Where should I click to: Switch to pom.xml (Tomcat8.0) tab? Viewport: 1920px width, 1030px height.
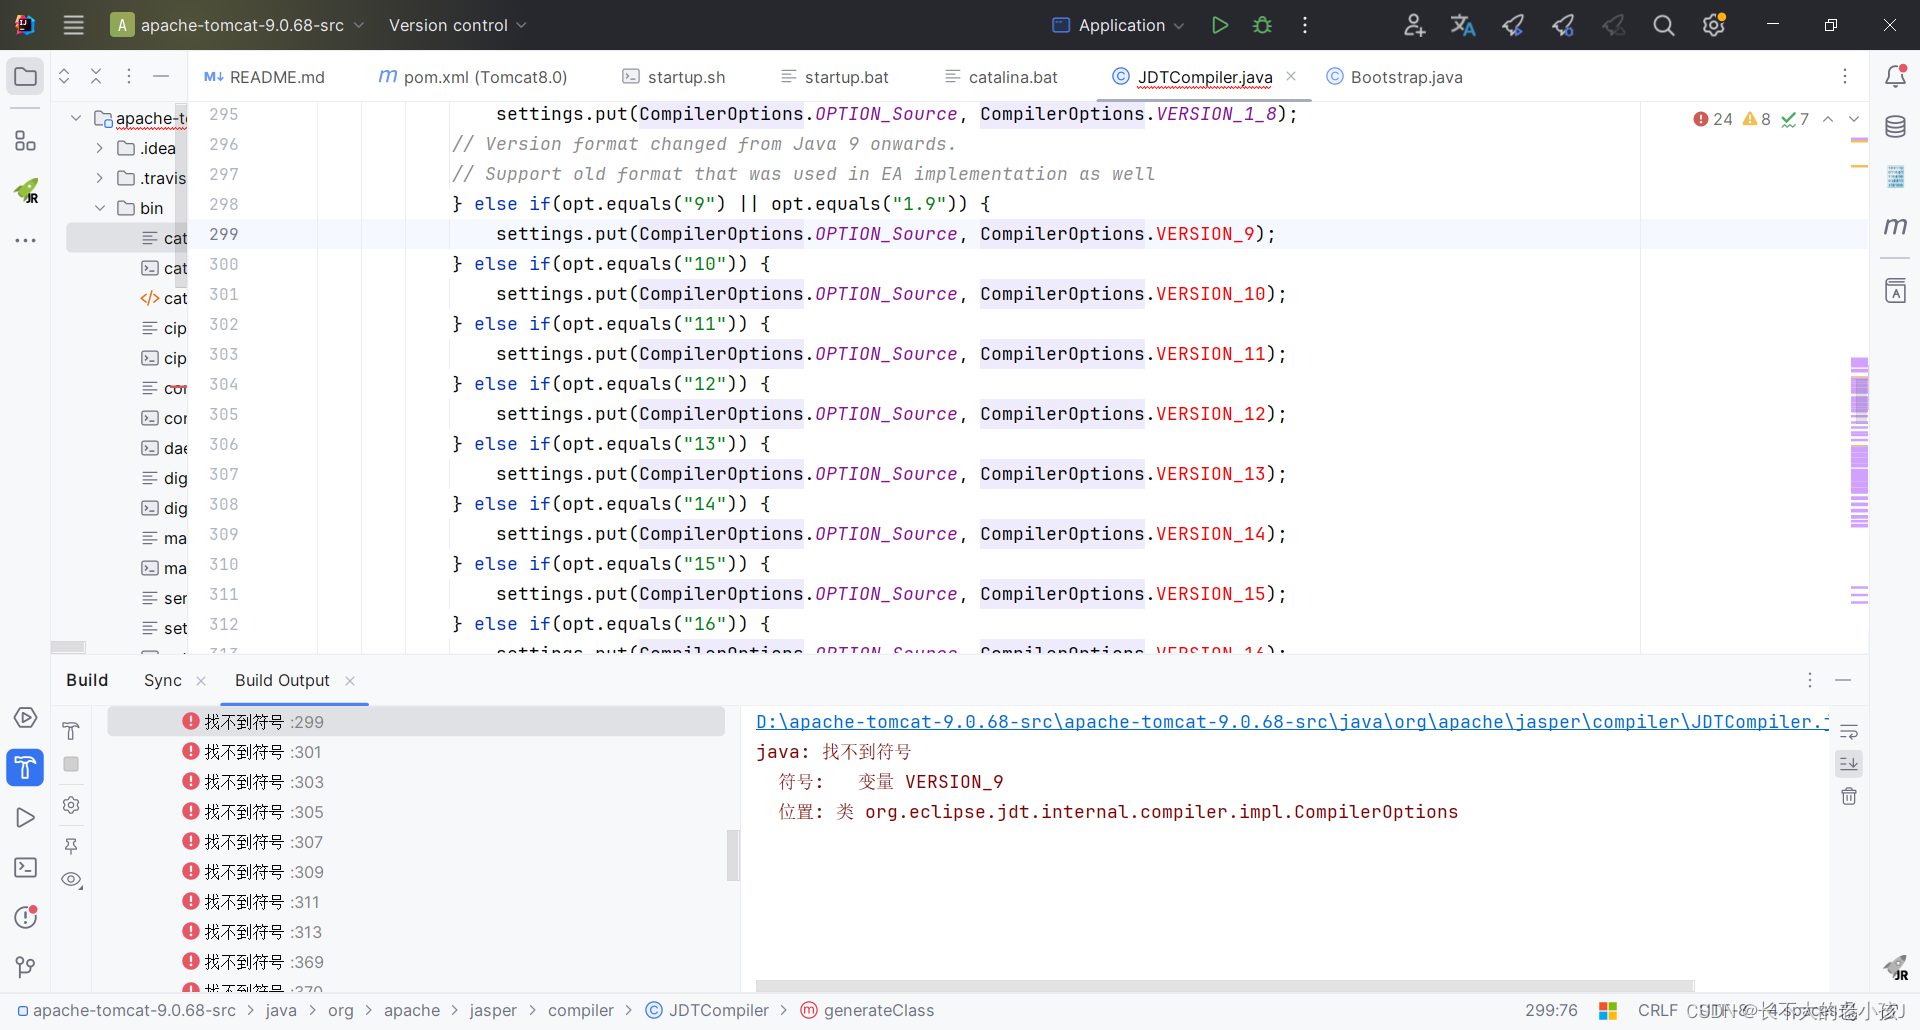[x=473, y=77]
